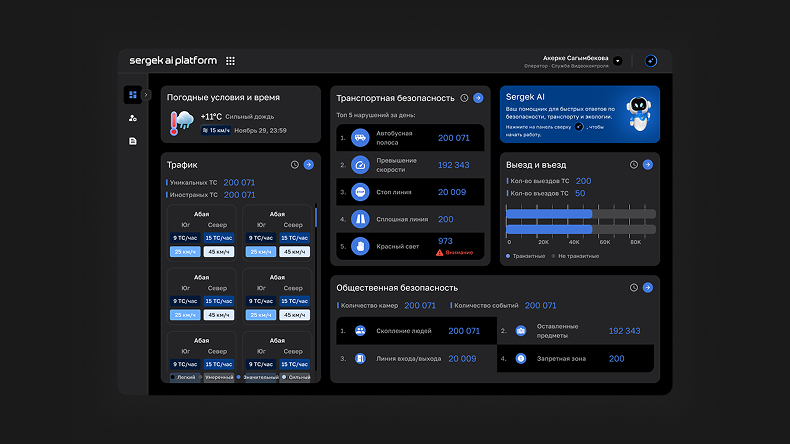Click the clock icon in the Трафик panel
This screenshot has height=444, width=790.
294,164
